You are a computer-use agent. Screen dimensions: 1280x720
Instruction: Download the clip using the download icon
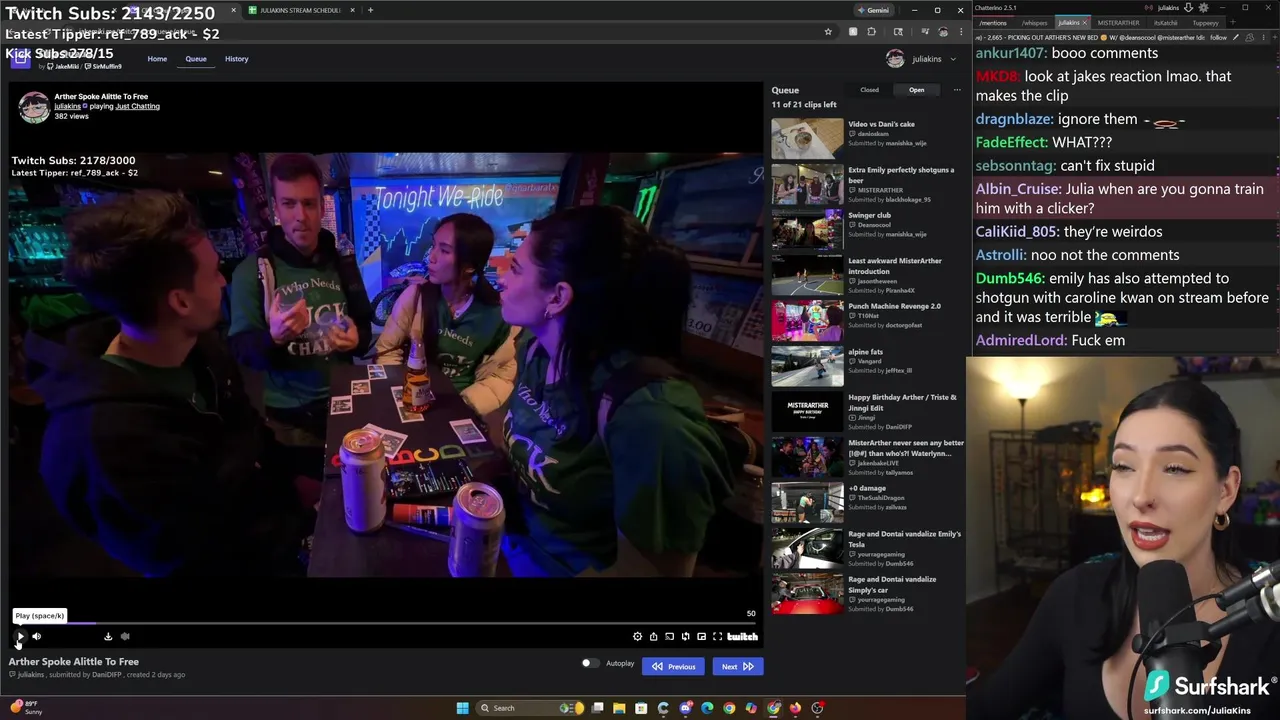click(x=108, y=636)
